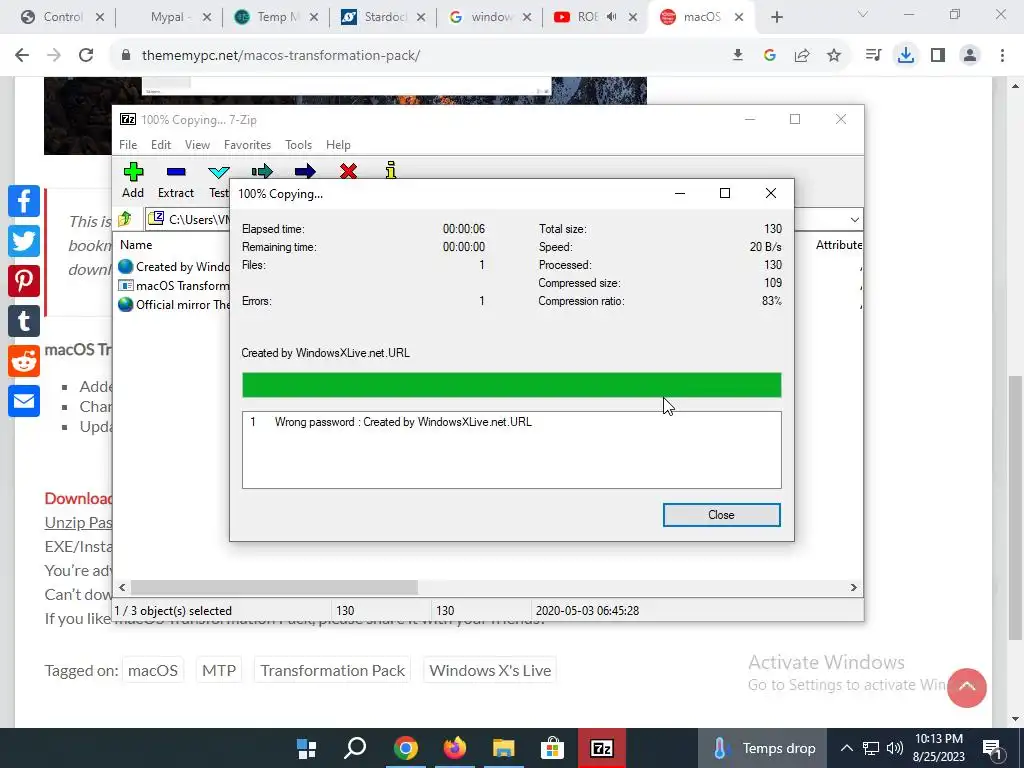Mute the ROE YouTube tab audio icon
Screen dimensions: 1024x768
pyautogui.click(x=611, y=17)
